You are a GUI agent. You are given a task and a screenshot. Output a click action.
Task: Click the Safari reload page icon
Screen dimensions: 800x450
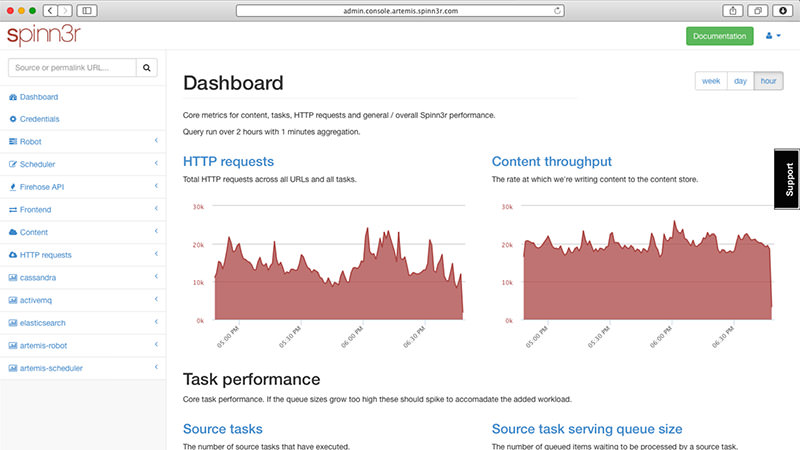pyautogui.click(x=557, y=10)
